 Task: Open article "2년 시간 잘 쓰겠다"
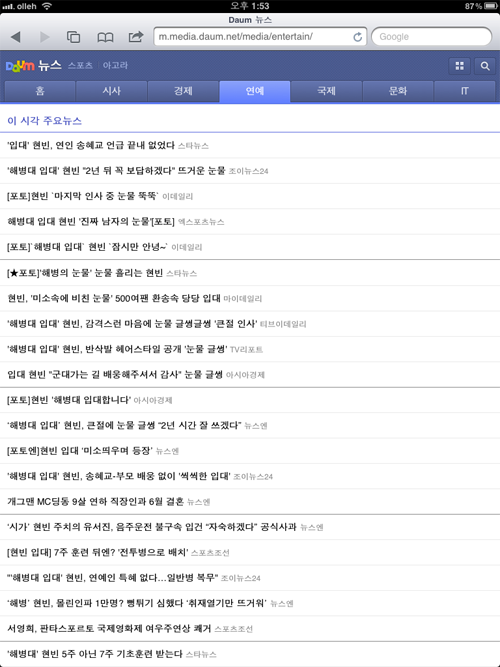250,425
